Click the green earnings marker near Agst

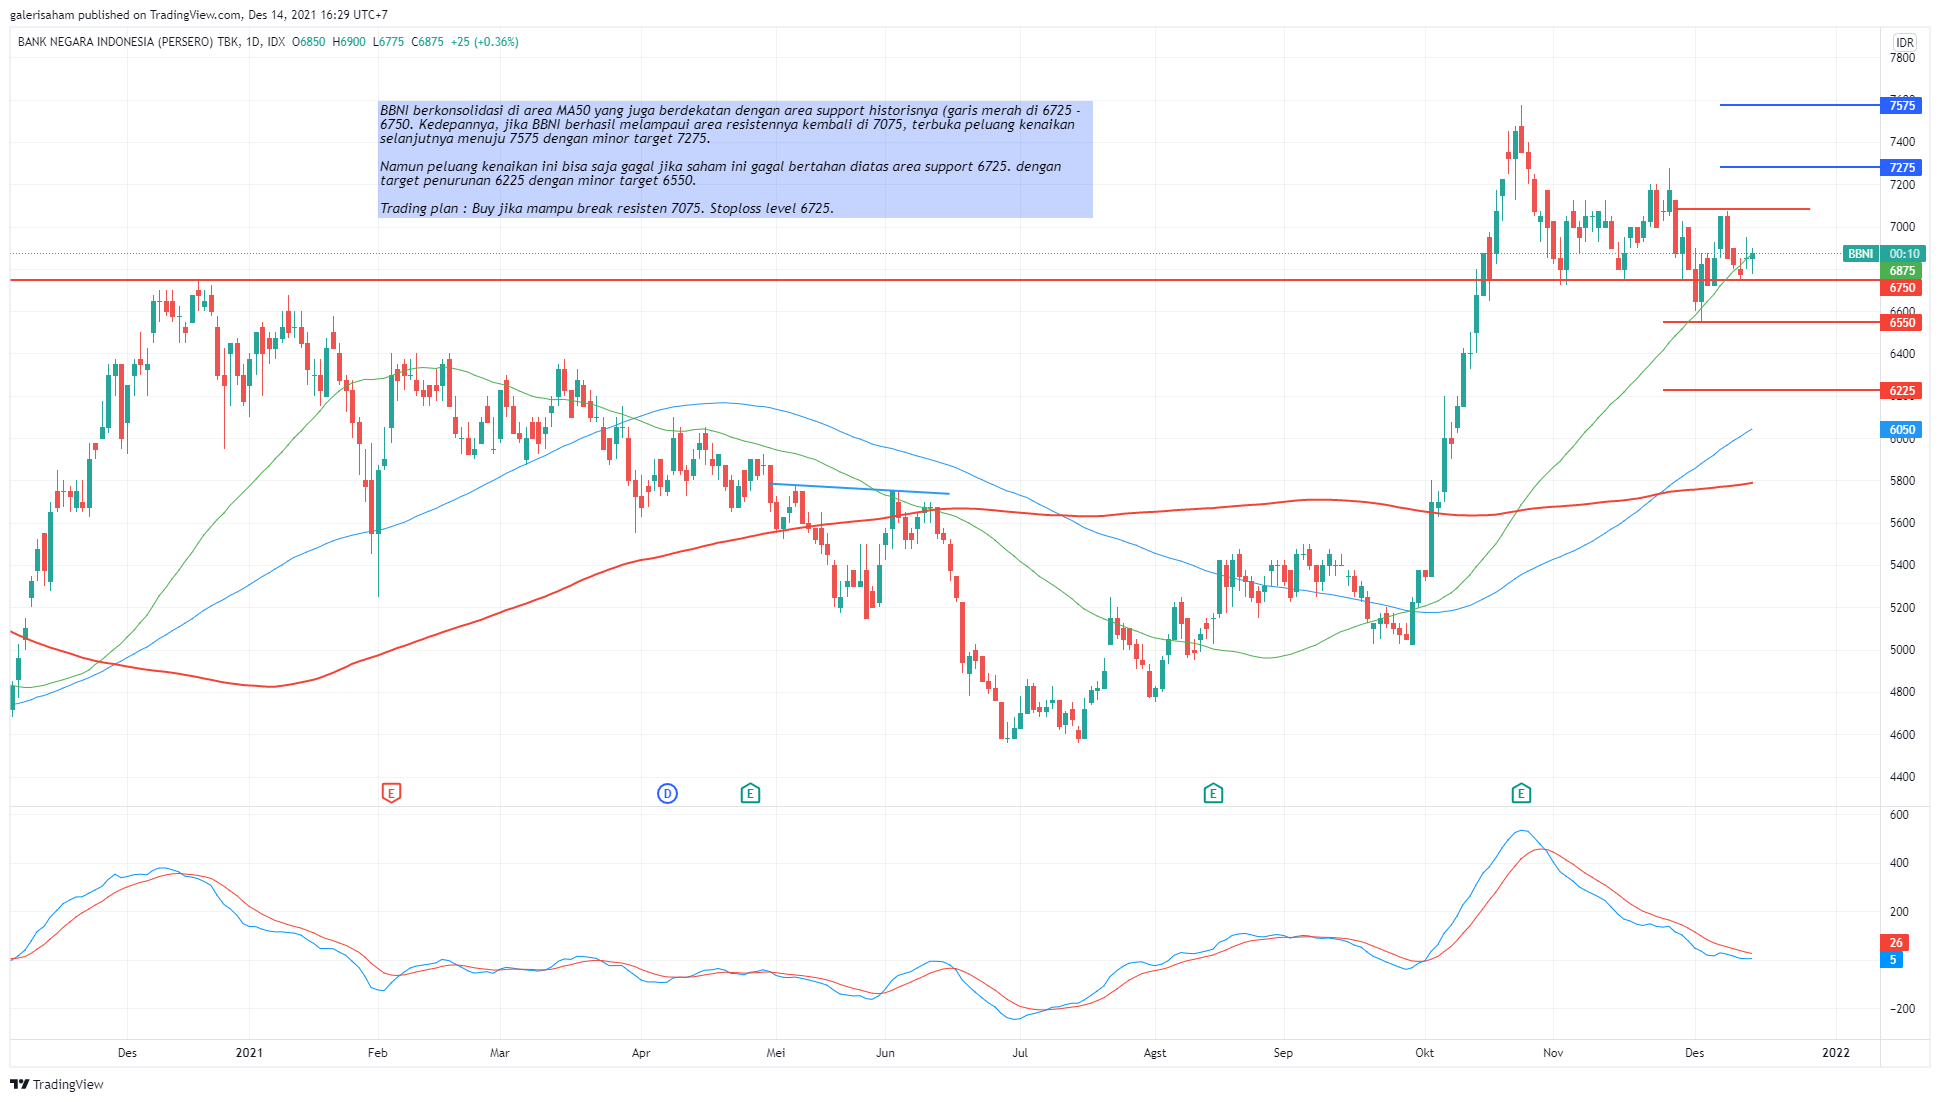[x=1213, y=793]
